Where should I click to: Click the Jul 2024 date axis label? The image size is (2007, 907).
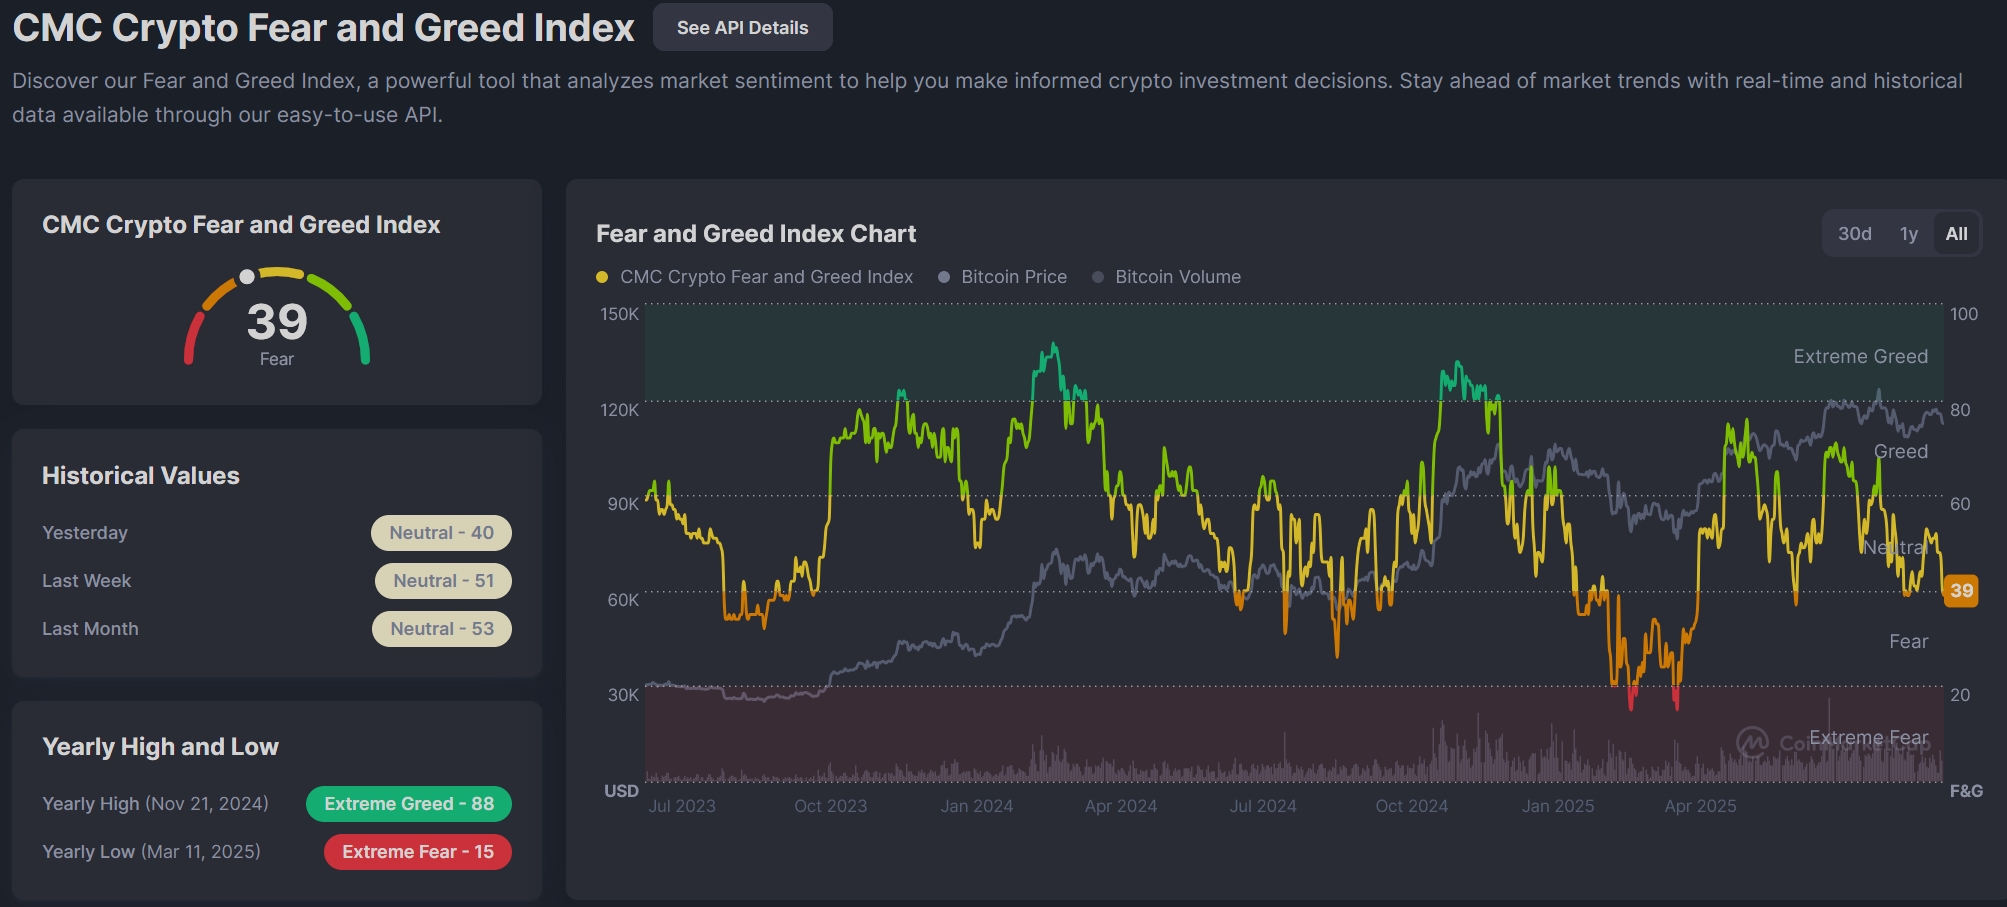pyautogui.click(x=1263, y=806)
